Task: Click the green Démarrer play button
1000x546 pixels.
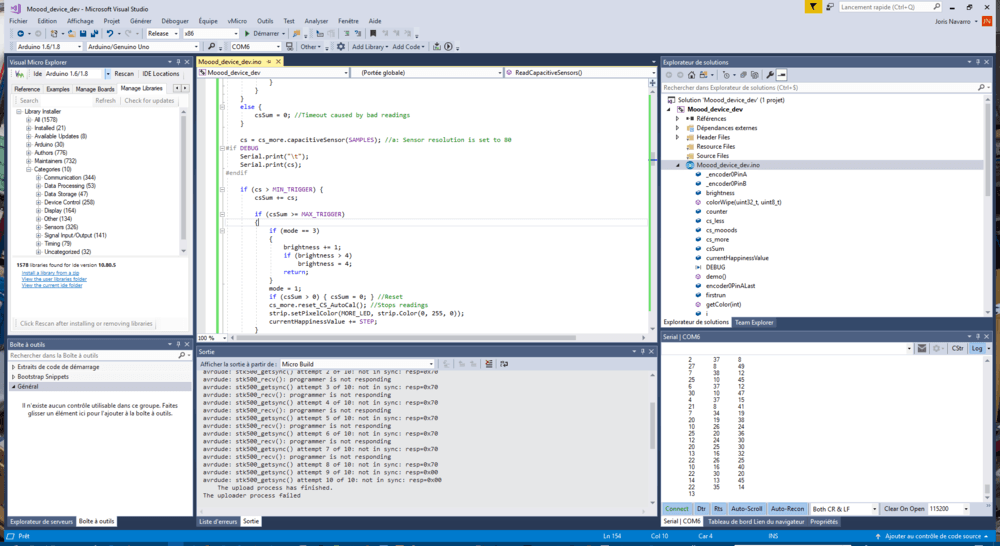Action: (247, 34)
